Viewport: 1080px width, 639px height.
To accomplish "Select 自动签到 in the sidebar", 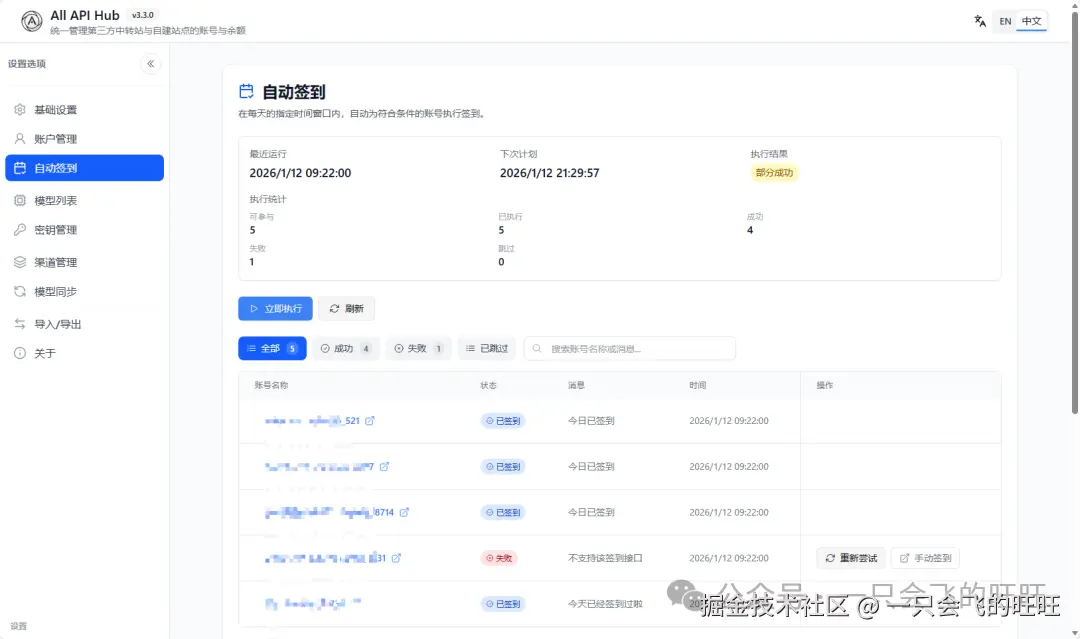I will (84, 168).
